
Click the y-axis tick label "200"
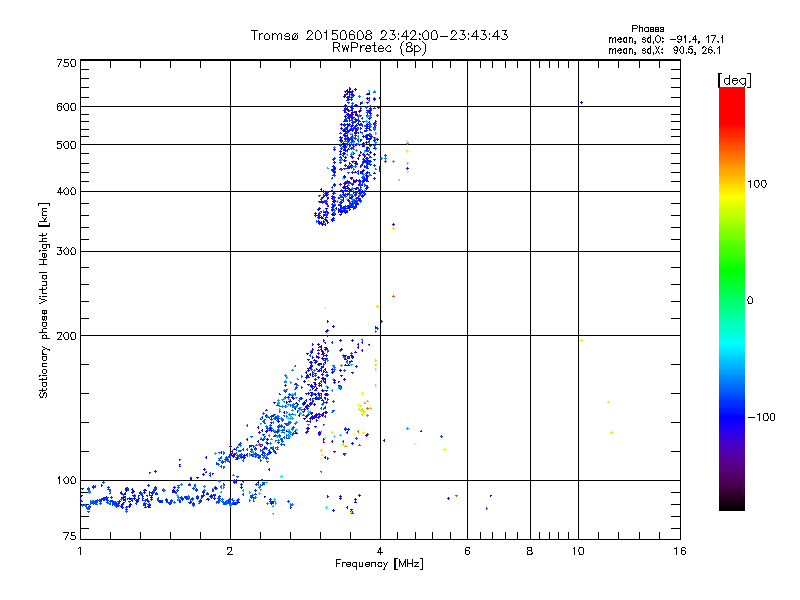click(x=66, y=336)
